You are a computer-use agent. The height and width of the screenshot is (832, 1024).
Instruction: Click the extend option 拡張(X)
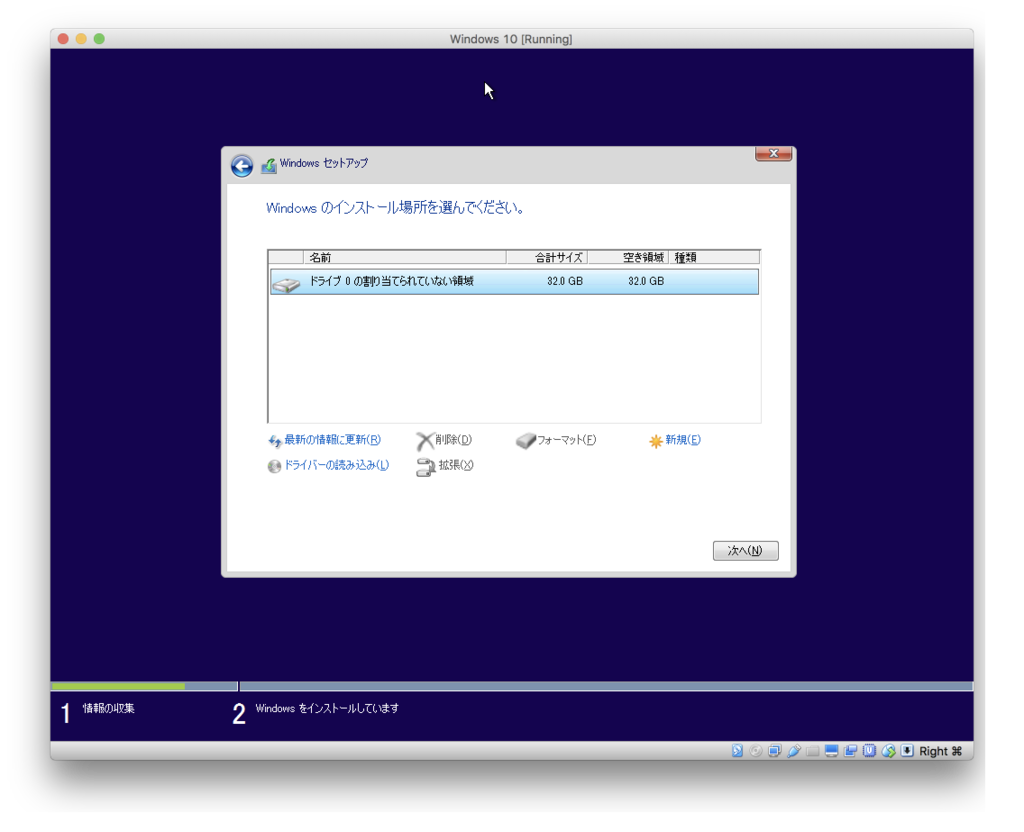tap(456, 465)
